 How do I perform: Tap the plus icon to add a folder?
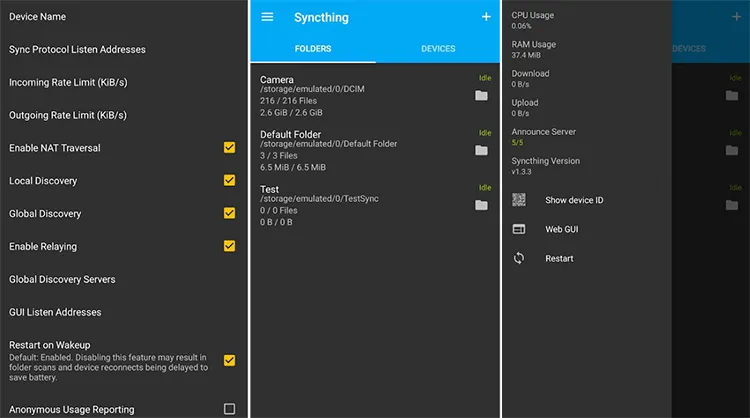(486, 17)
